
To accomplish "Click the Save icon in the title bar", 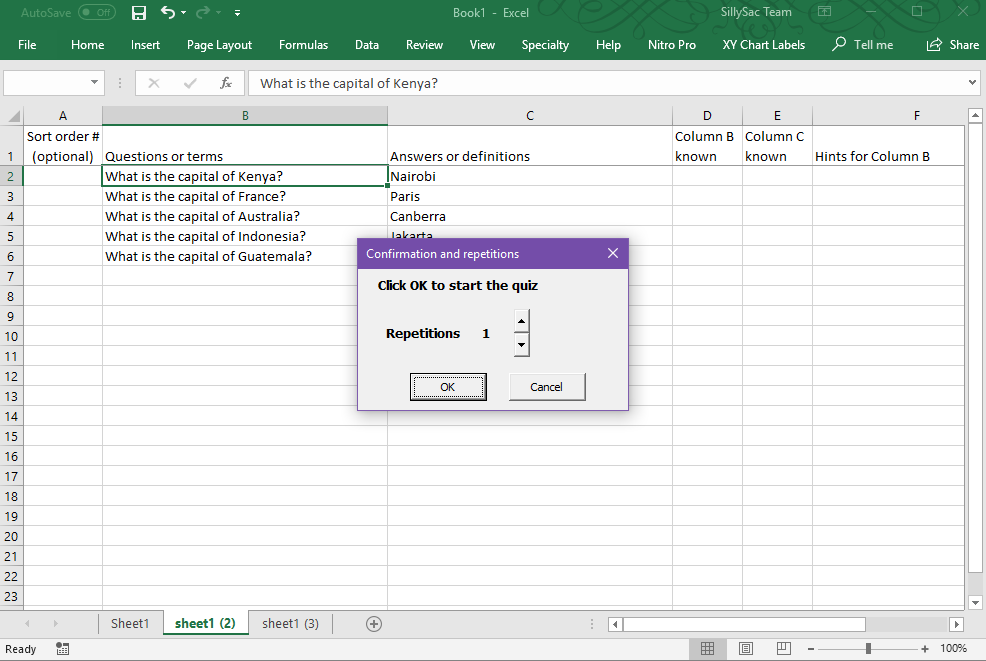I will (139, 13).
